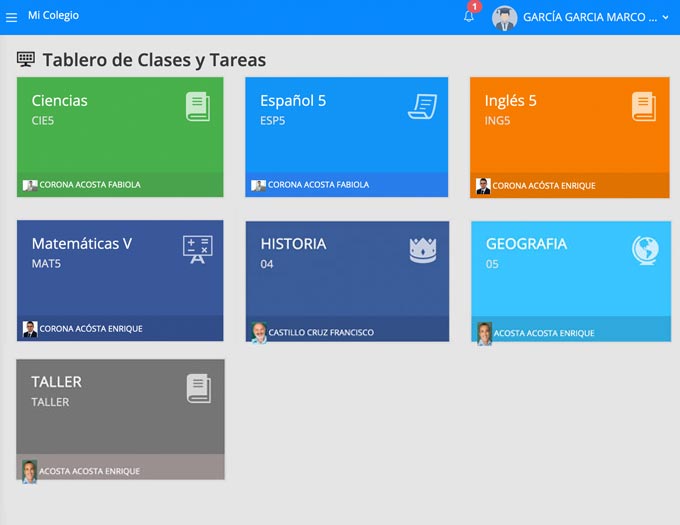The height and width of the screenshot is (525, 680).
Task: Click teacher photo on Ciencias card
Action: click(30, 186)
